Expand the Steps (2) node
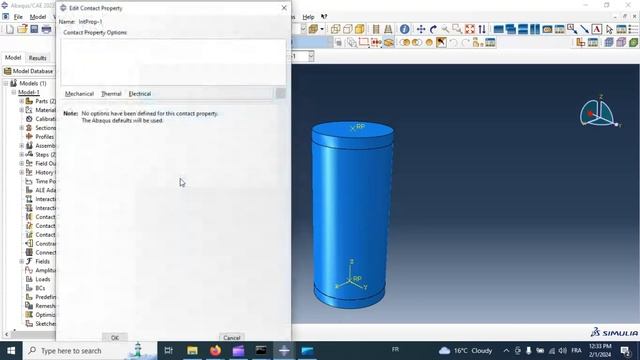The width and height of the screenshot is (640, 360). point(22,155)
